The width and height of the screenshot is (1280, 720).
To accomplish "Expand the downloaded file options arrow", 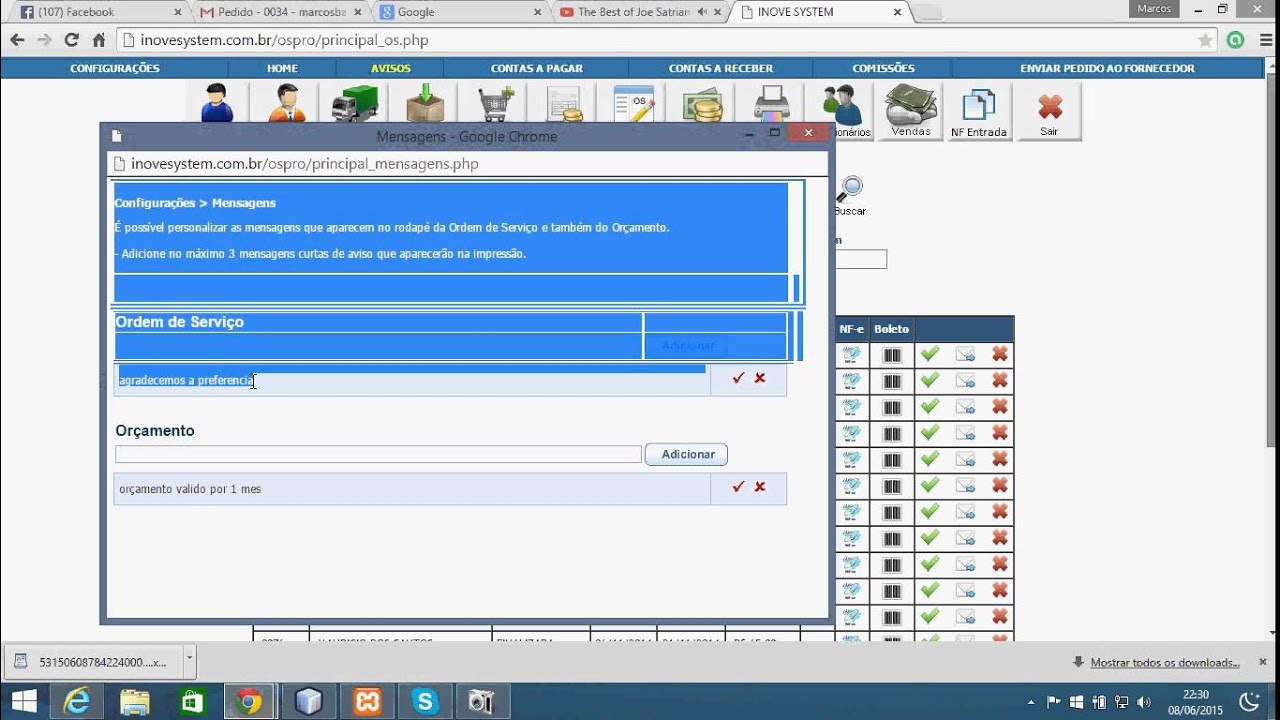I will 190,661.
